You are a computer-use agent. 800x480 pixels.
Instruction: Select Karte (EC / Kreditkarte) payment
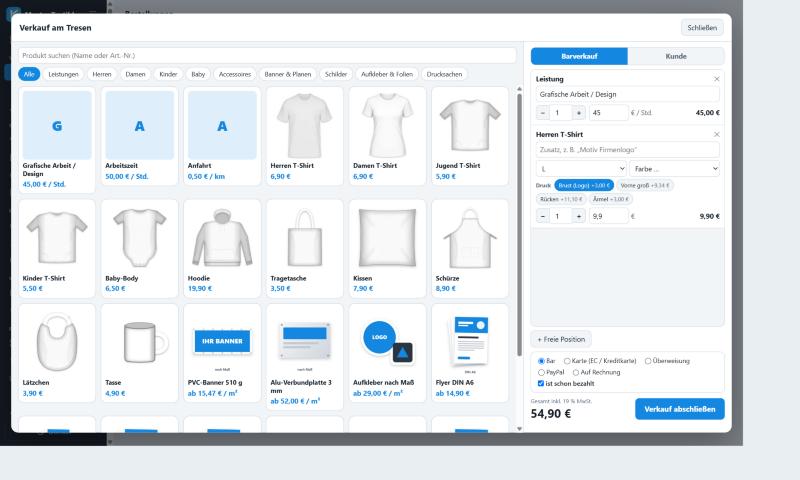tap(567, 361)
